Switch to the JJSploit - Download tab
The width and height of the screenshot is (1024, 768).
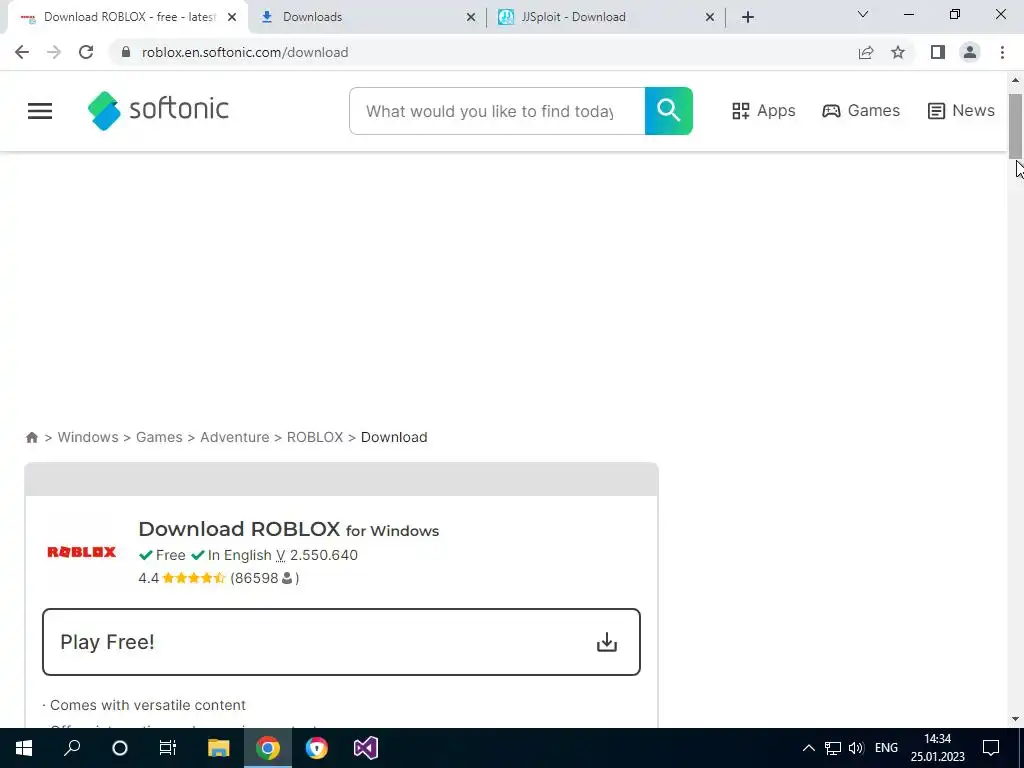(x=606, y=17)
